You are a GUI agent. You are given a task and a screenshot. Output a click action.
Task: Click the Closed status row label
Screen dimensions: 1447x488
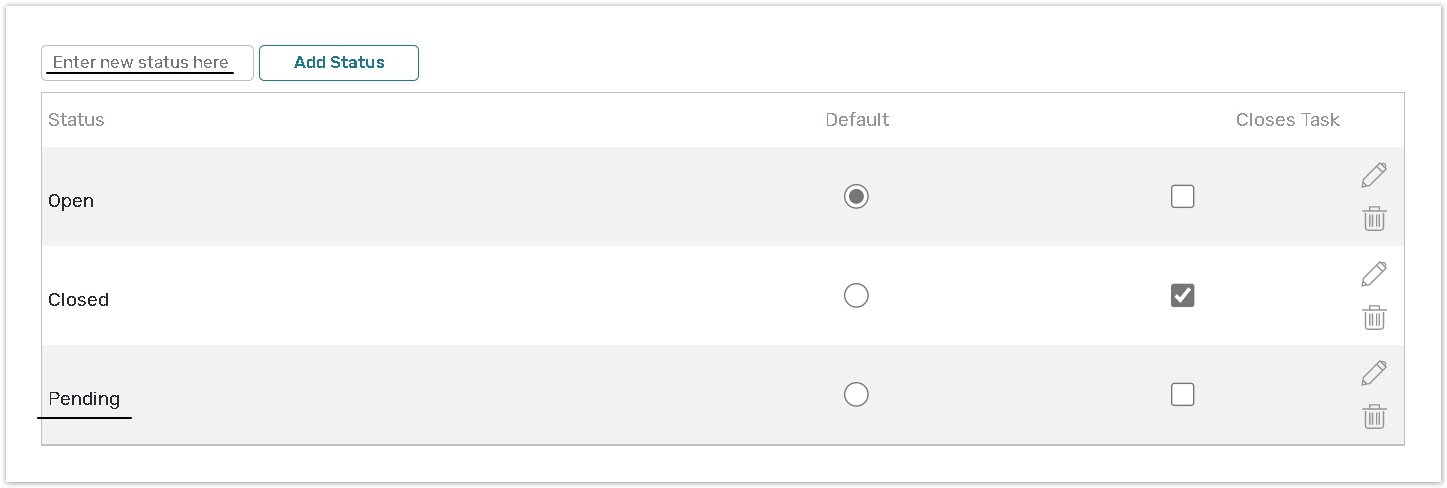pos(78,300)
